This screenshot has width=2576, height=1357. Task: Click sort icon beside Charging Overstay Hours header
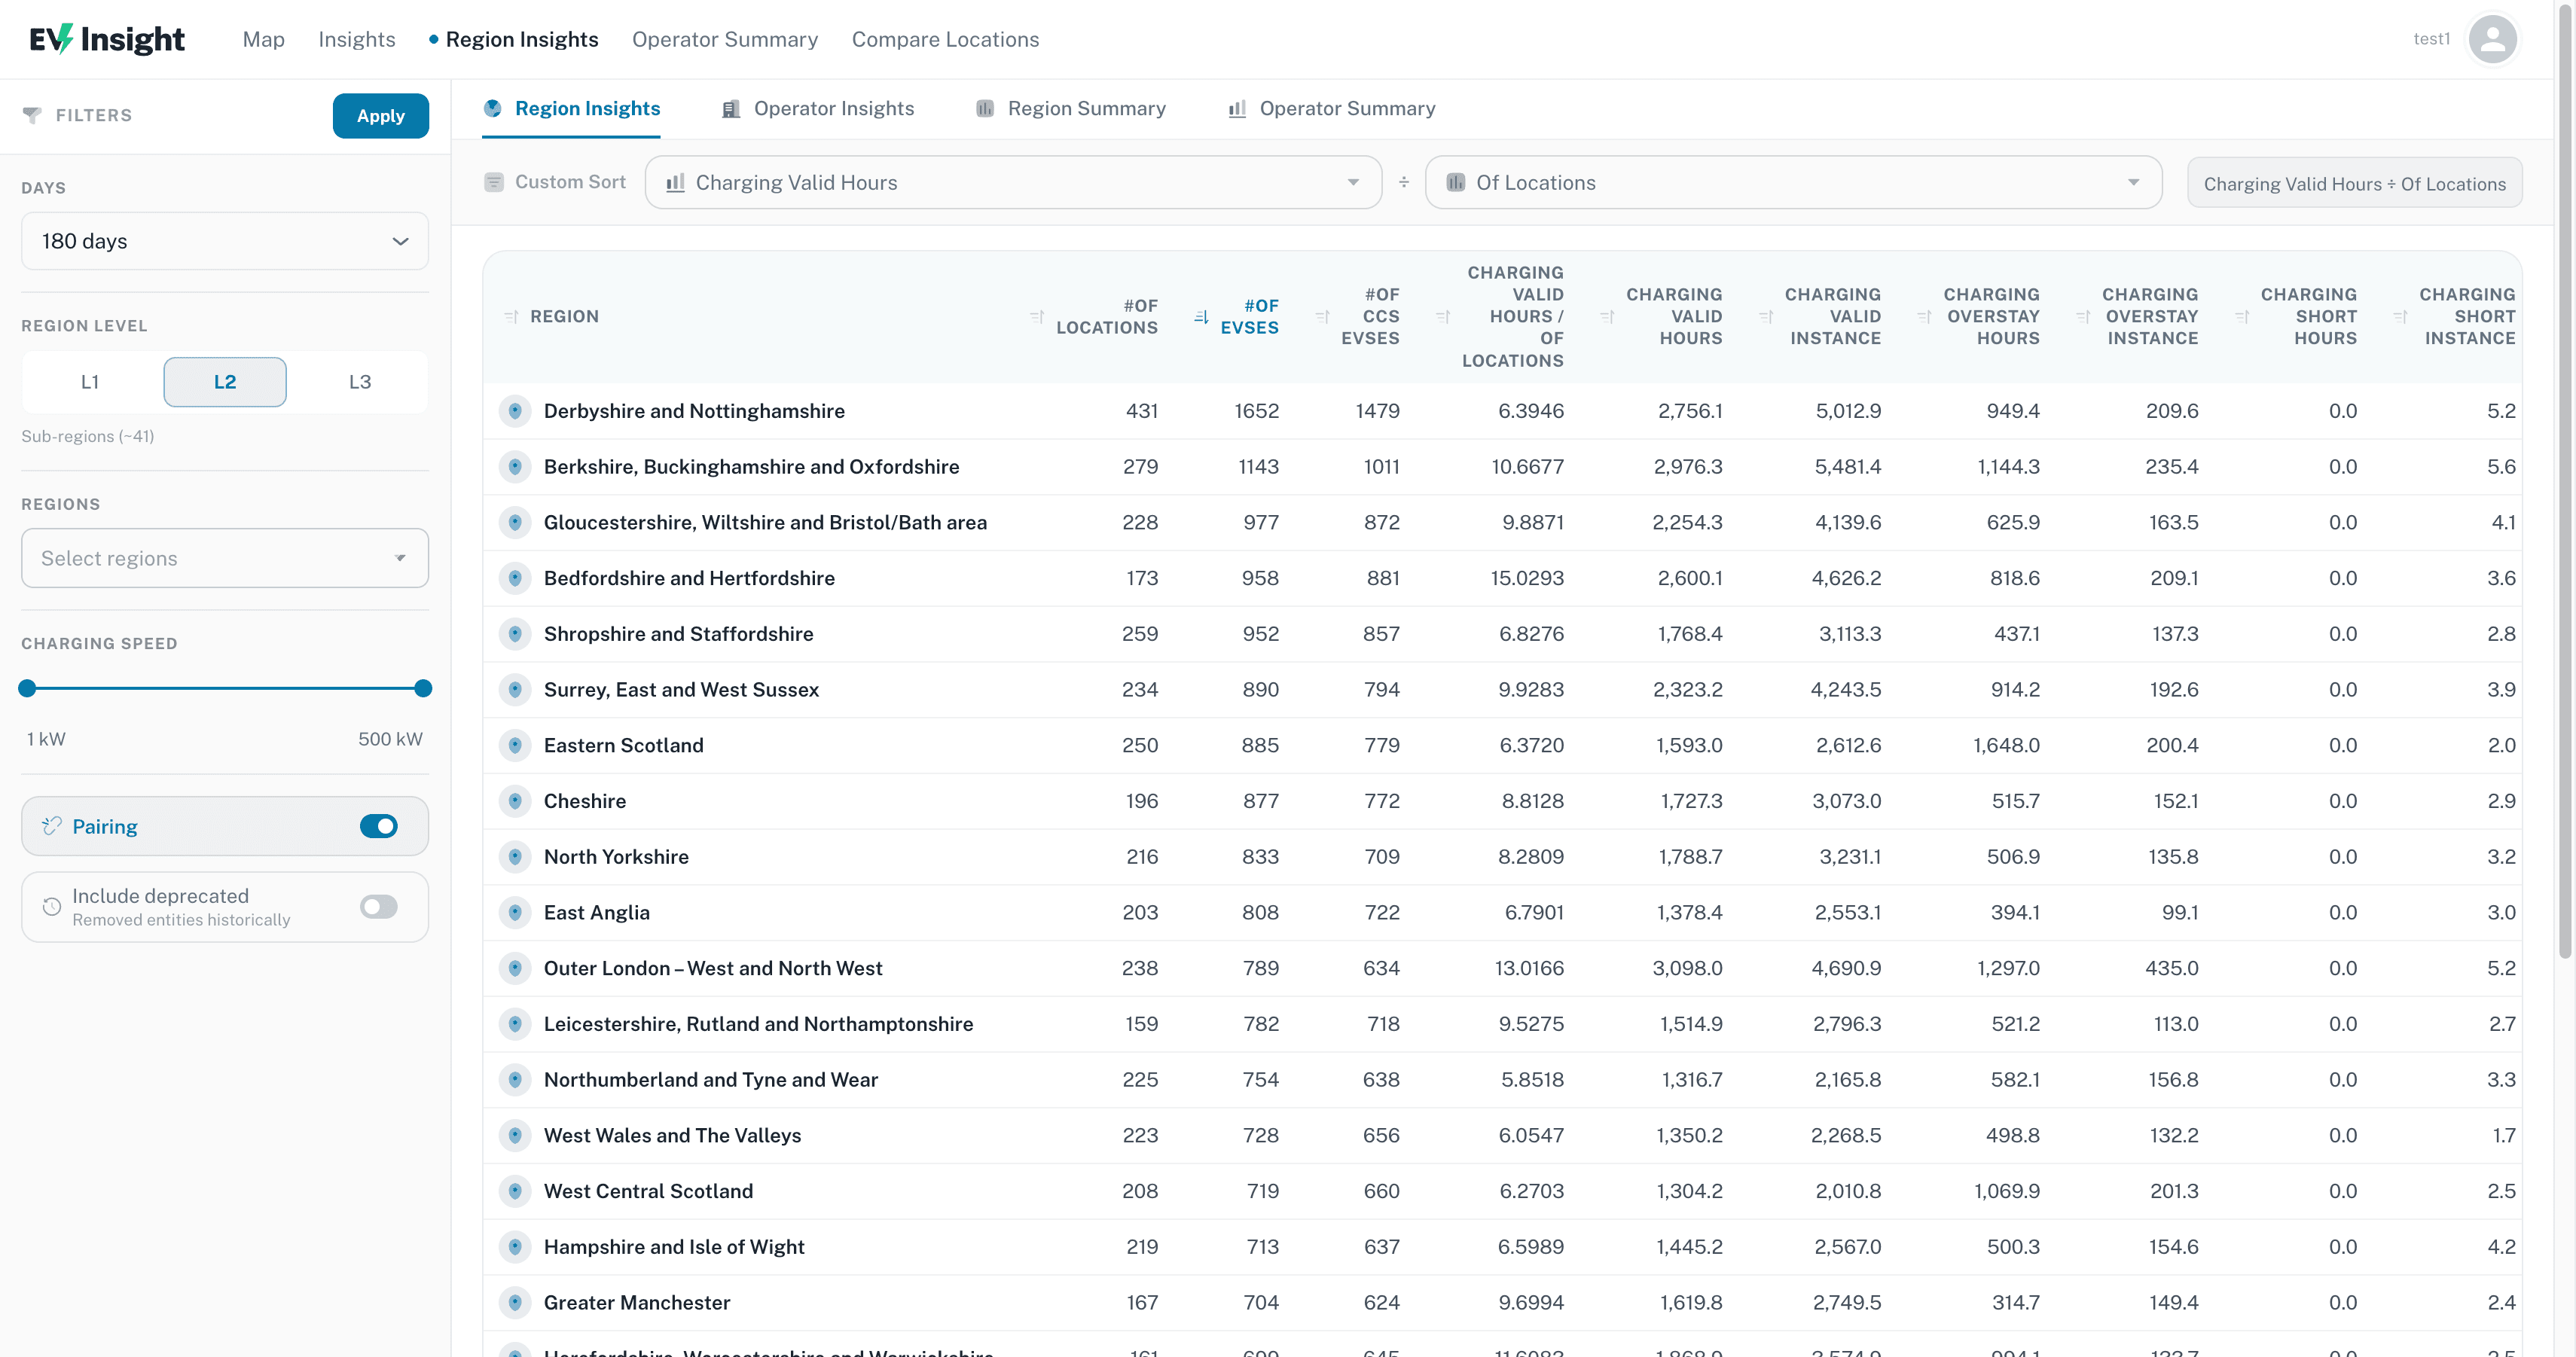pos(1924,316)
